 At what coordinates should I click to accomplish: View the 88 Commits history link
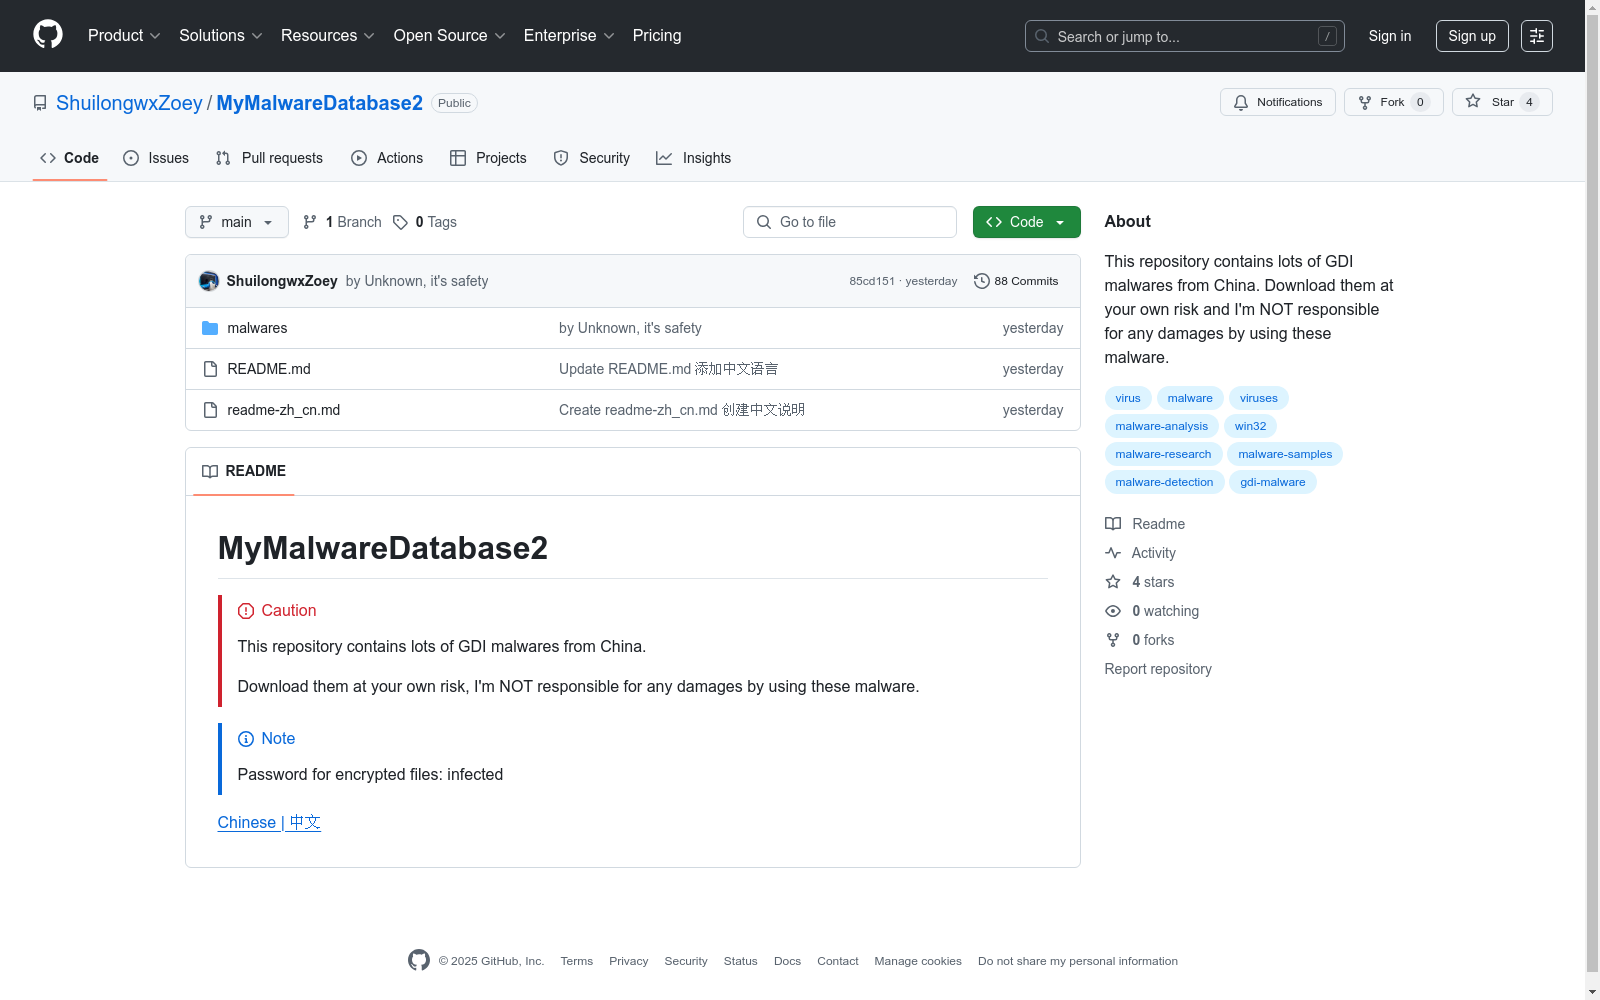pos(1016,281)
